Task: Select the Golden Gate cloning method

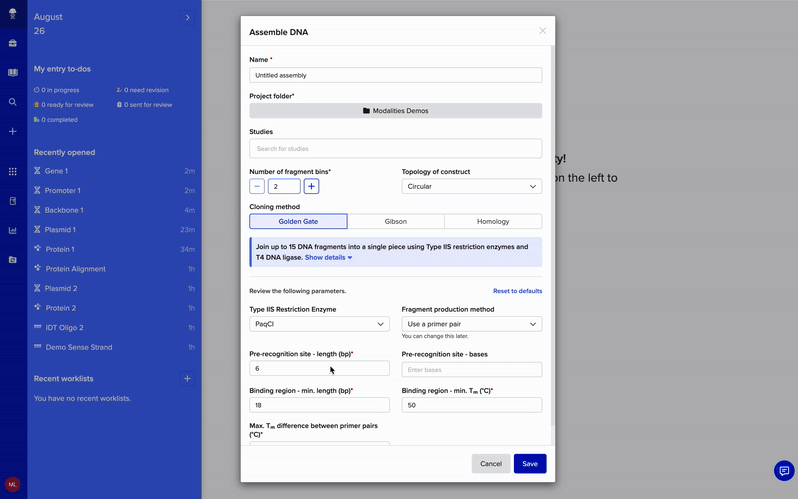Action: [x=298, y=221]
